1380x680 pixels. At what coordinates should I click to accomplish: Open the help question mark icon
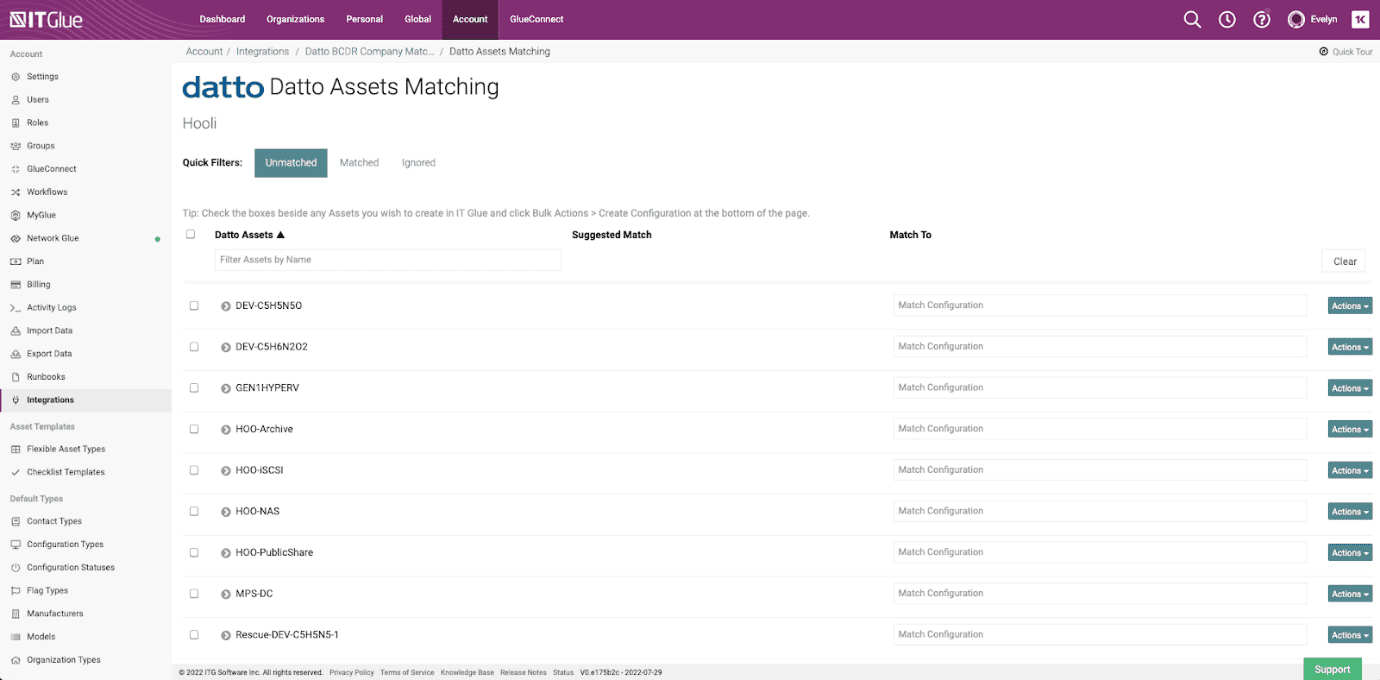1261,19
